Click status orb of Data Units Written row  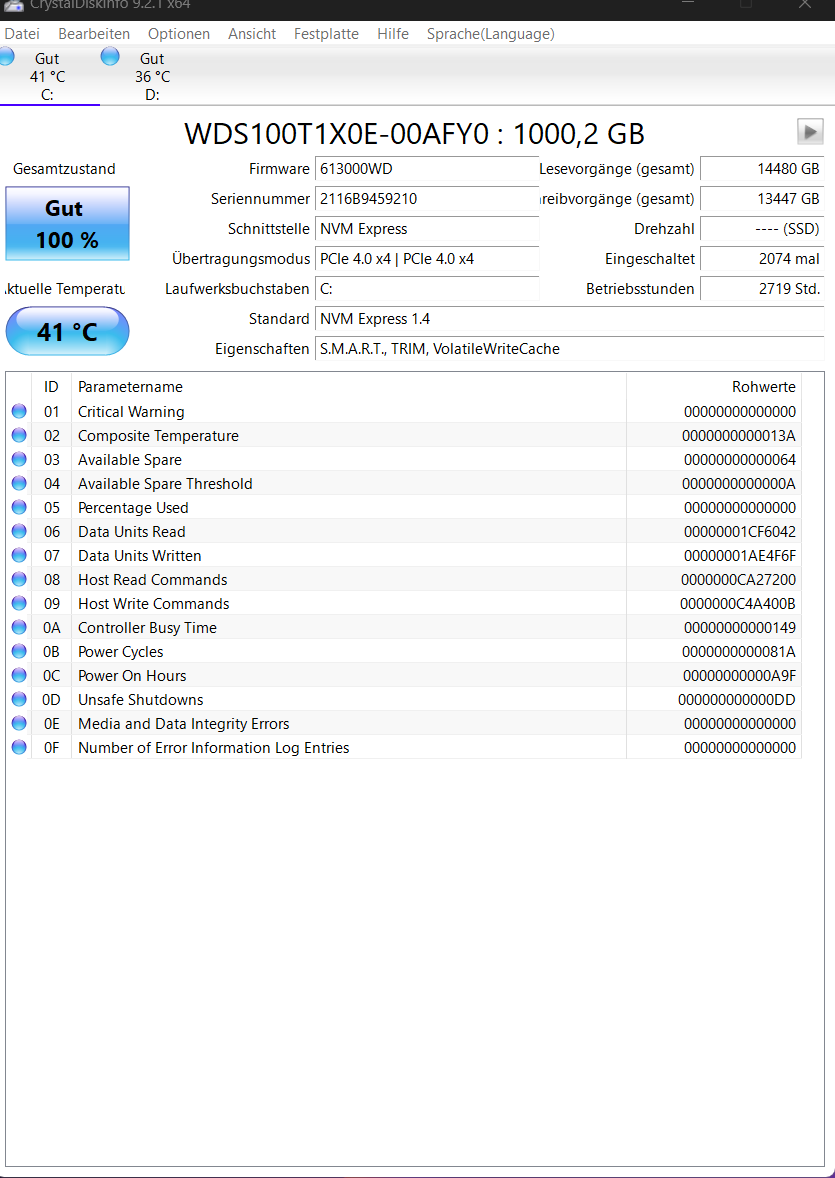pyautogui.click(x=19, y=555)
